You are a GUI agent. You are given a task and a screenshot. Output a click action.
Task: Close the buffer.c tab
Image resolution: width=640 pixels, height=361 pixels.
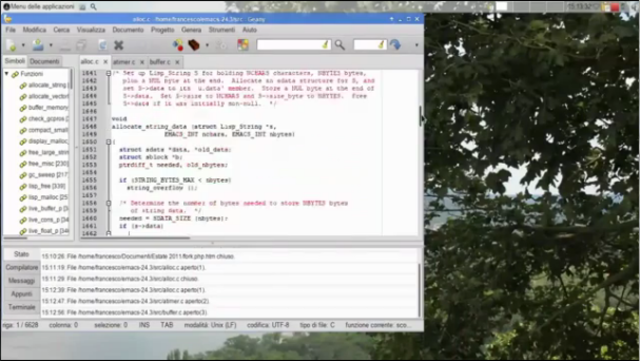pos(177,62)
